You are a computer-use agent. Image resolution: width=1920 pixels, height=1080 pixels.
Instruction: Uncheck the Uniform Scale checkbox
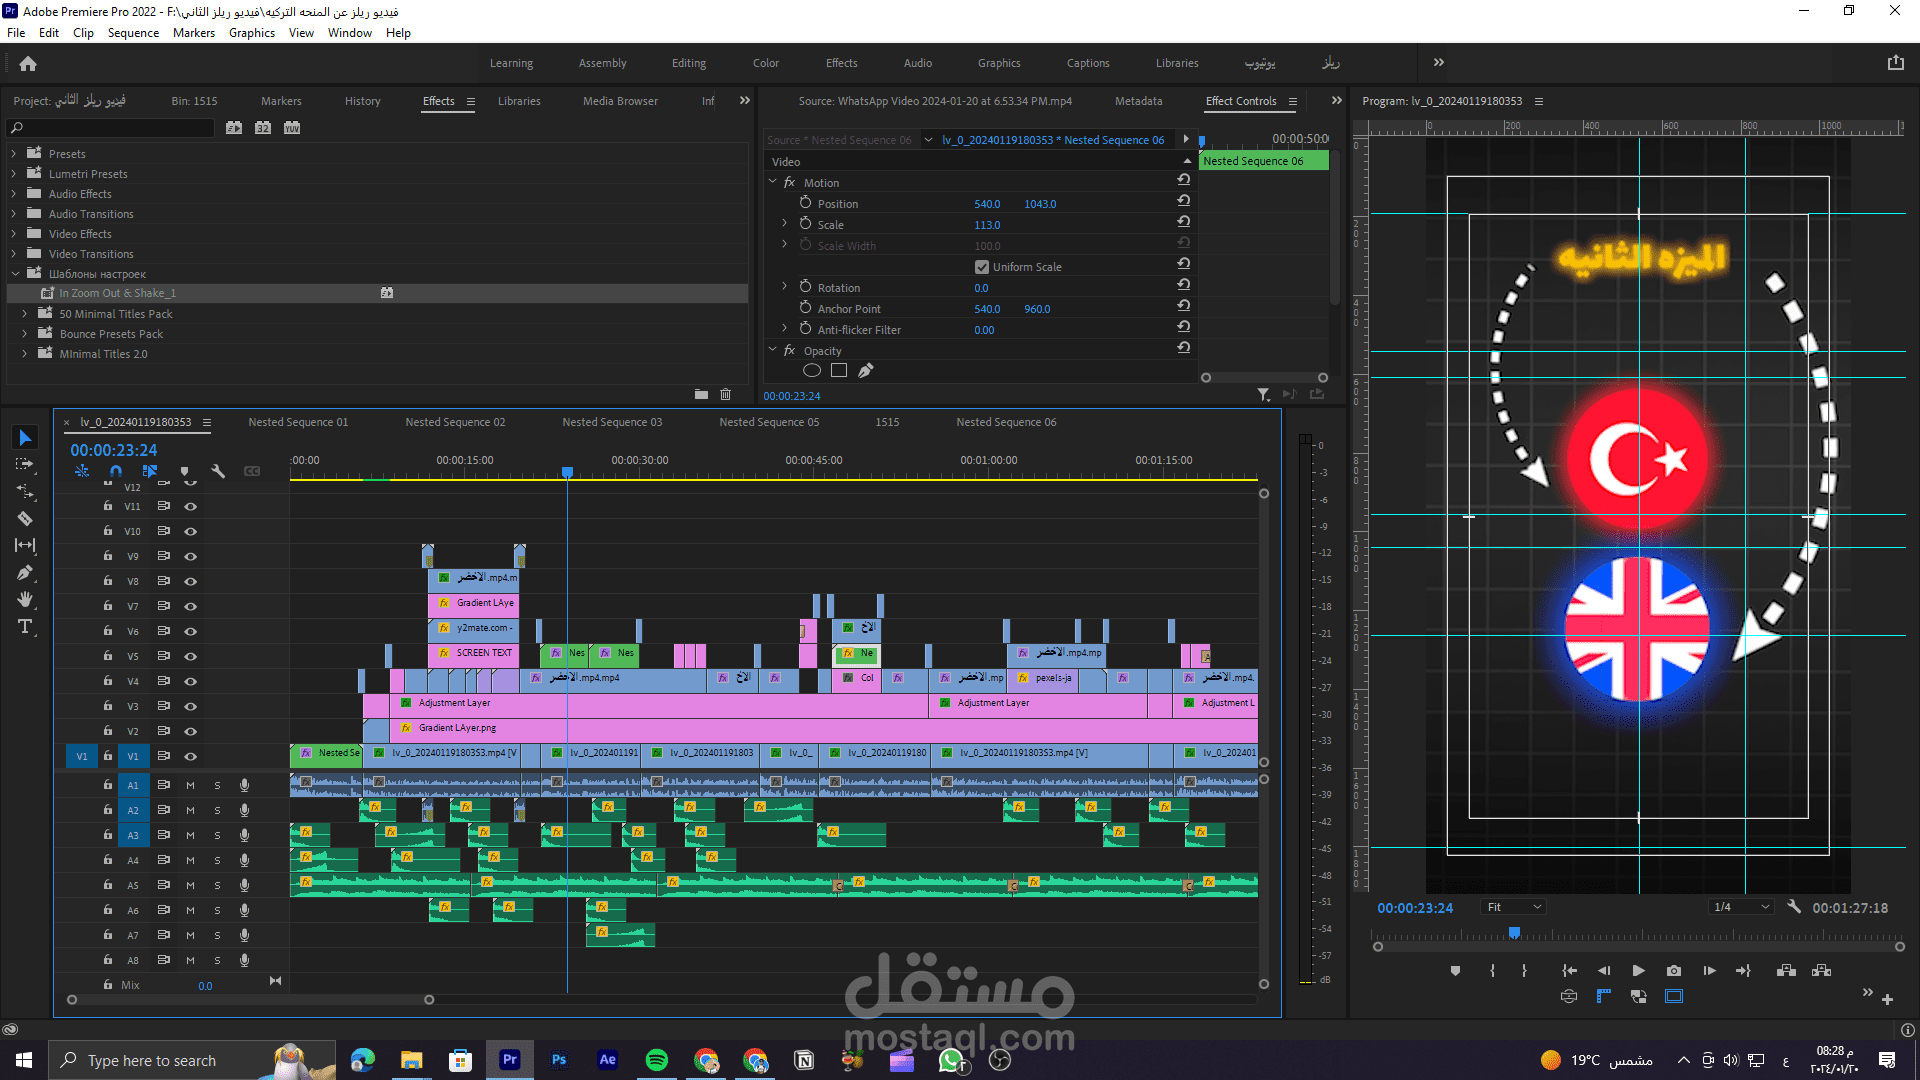[x=982, y=267]
